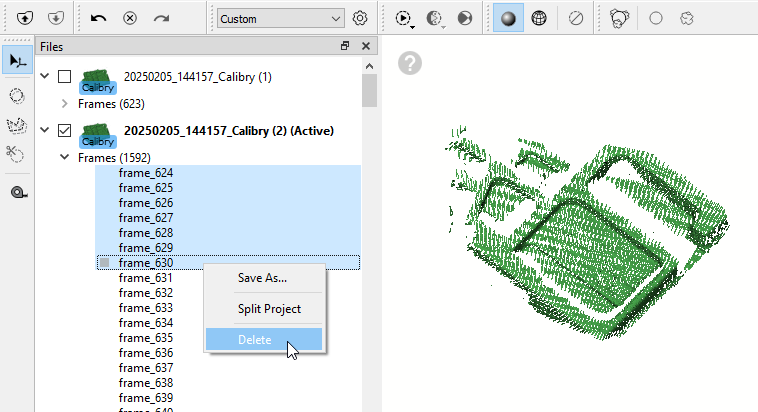Click the Calibry (2) project thumbnail
Viewport: 758px width, 412px height.
click(x=98, y=136)
